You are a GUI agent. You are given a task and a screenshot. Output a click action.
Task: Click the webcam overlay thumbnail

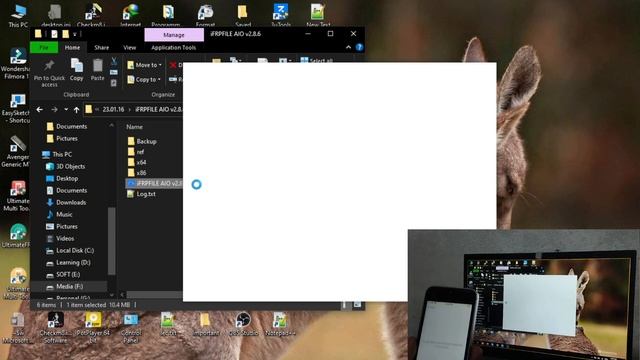[524, 294]
